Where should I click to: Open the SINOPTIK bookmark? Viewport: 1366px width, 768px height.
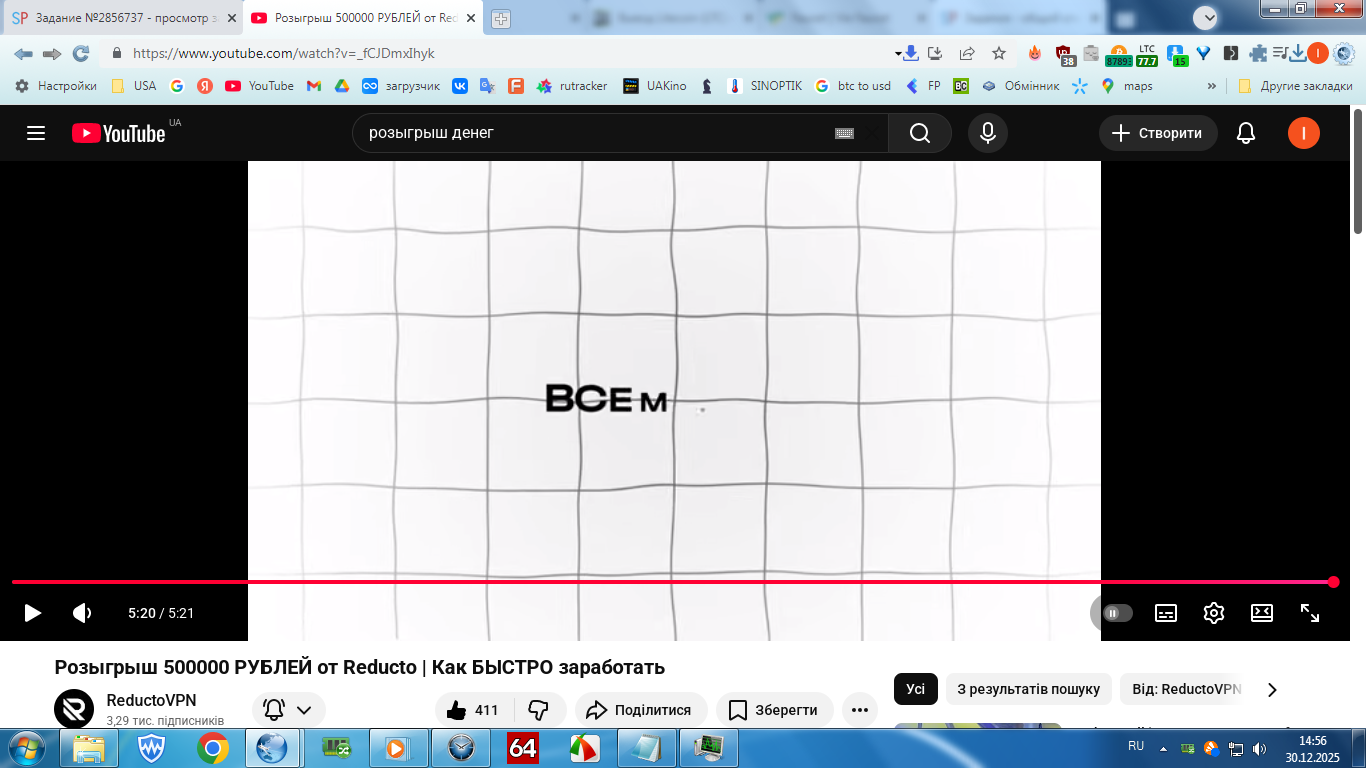(765, 86)
